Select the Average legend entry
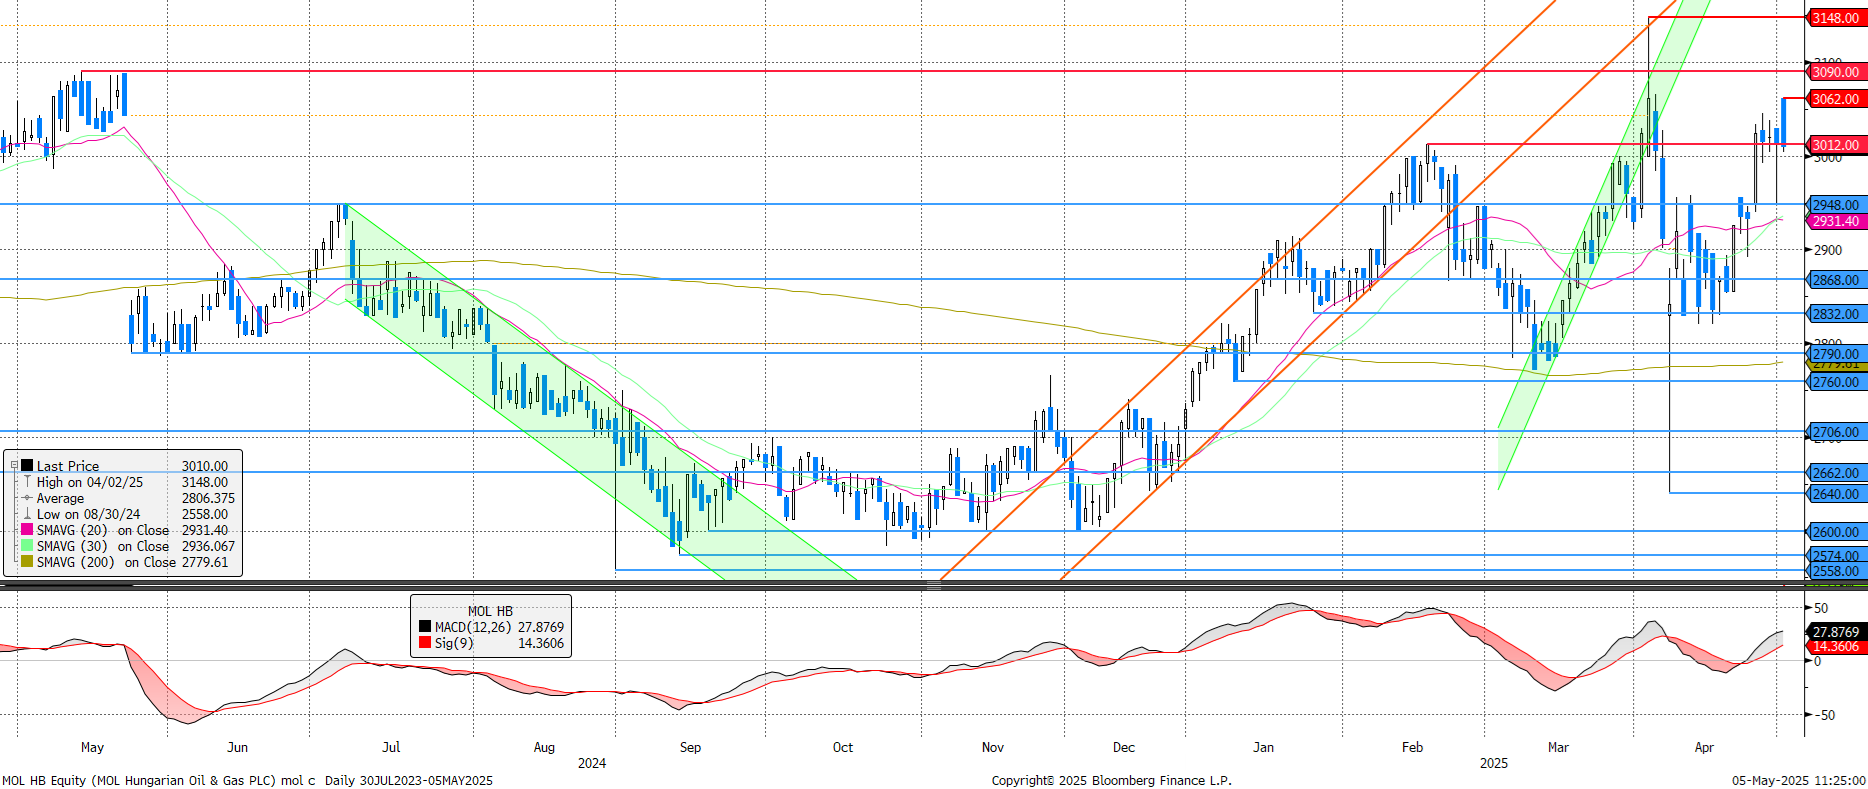1868x789 pixels. (x=60, y=498)
